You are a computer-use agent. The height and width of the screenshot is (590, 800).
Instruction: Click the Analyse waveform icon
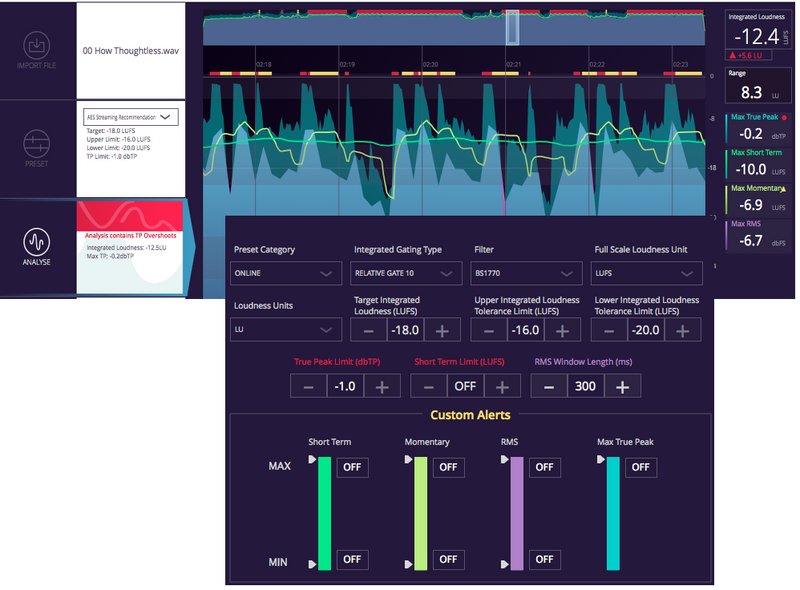pos(37,243)
